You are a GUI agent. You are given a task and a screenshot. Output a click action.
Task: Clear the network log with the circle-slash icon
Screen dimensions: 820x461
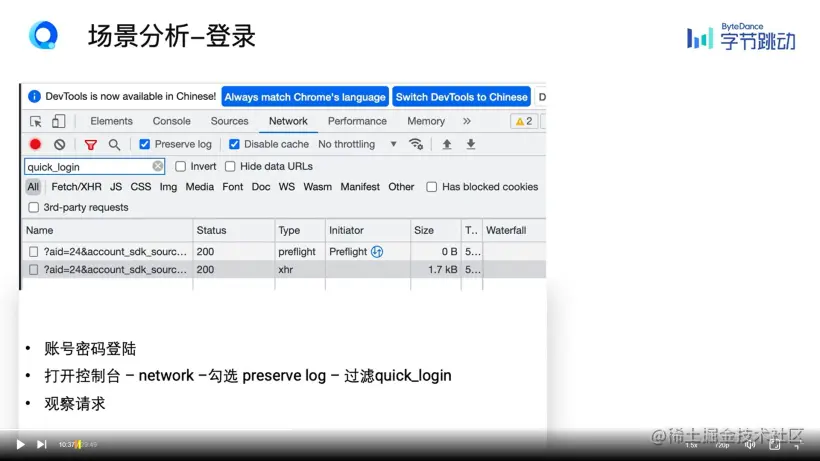pos(60,144)
